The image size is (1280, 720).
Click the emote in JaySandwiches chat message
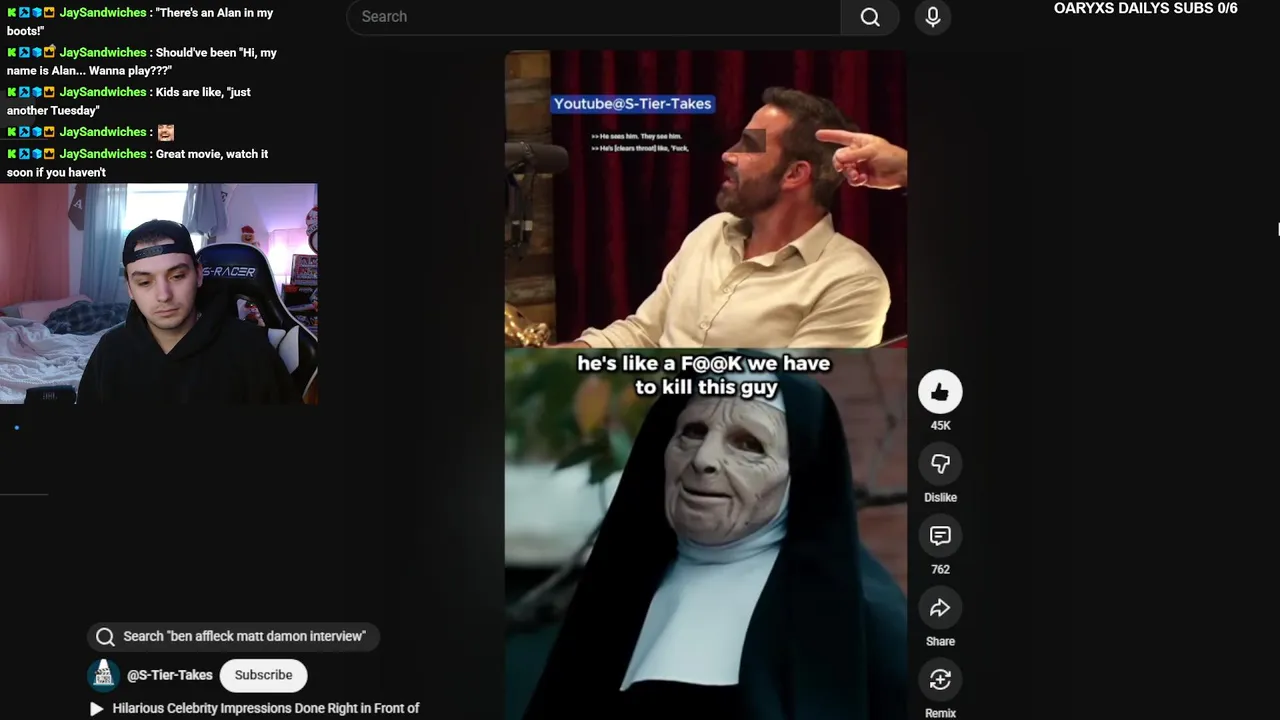pyautogui.click(x=165, y=132)
